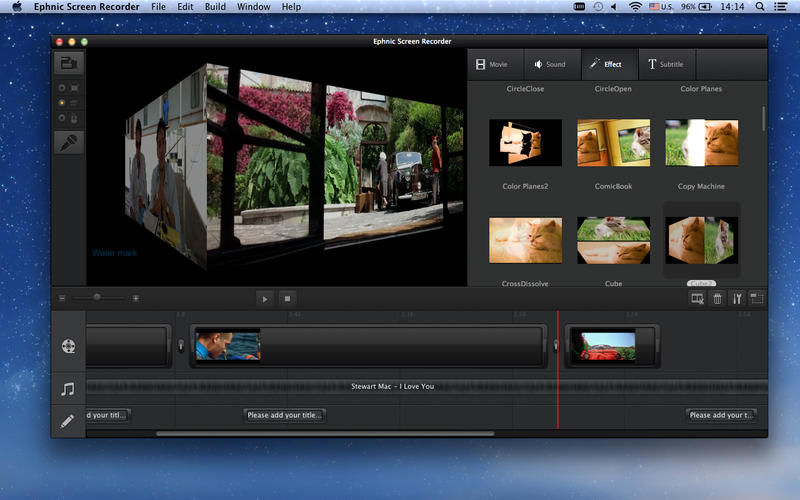
Task: Switch to the Sound tab
Action: click(553, 64)
